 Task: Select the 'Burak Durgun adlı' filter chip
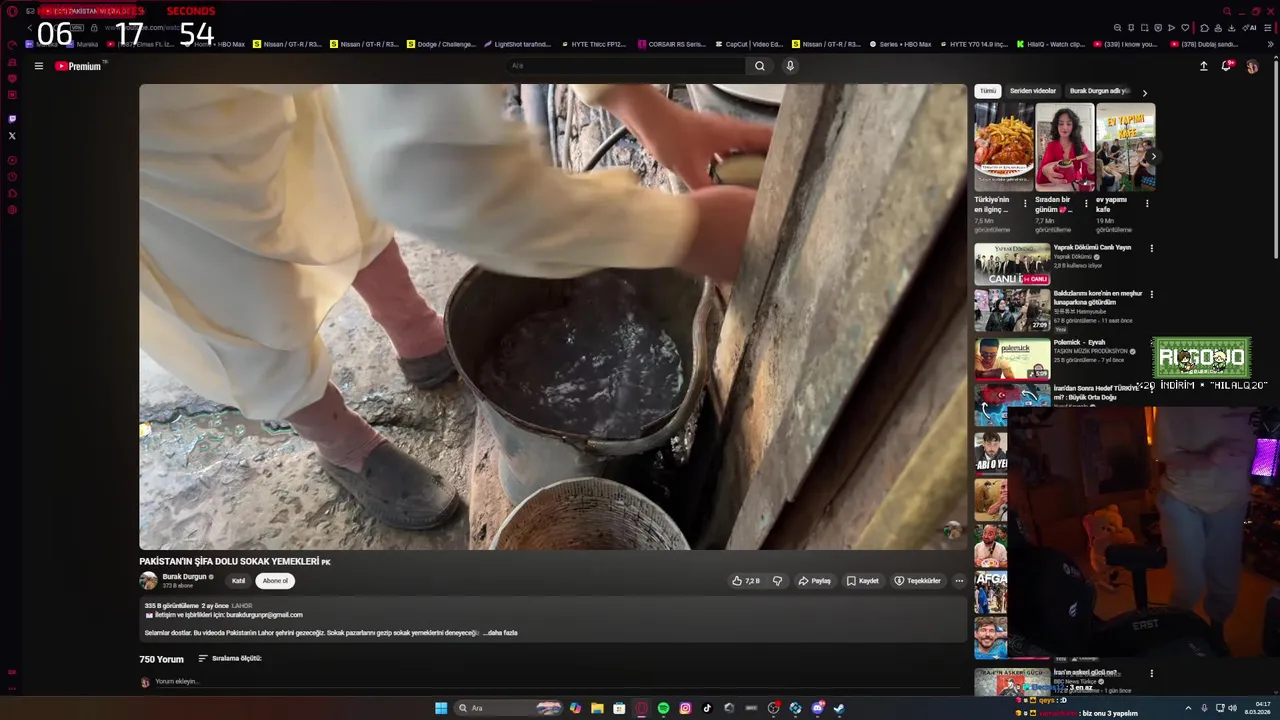(1099, 91)
